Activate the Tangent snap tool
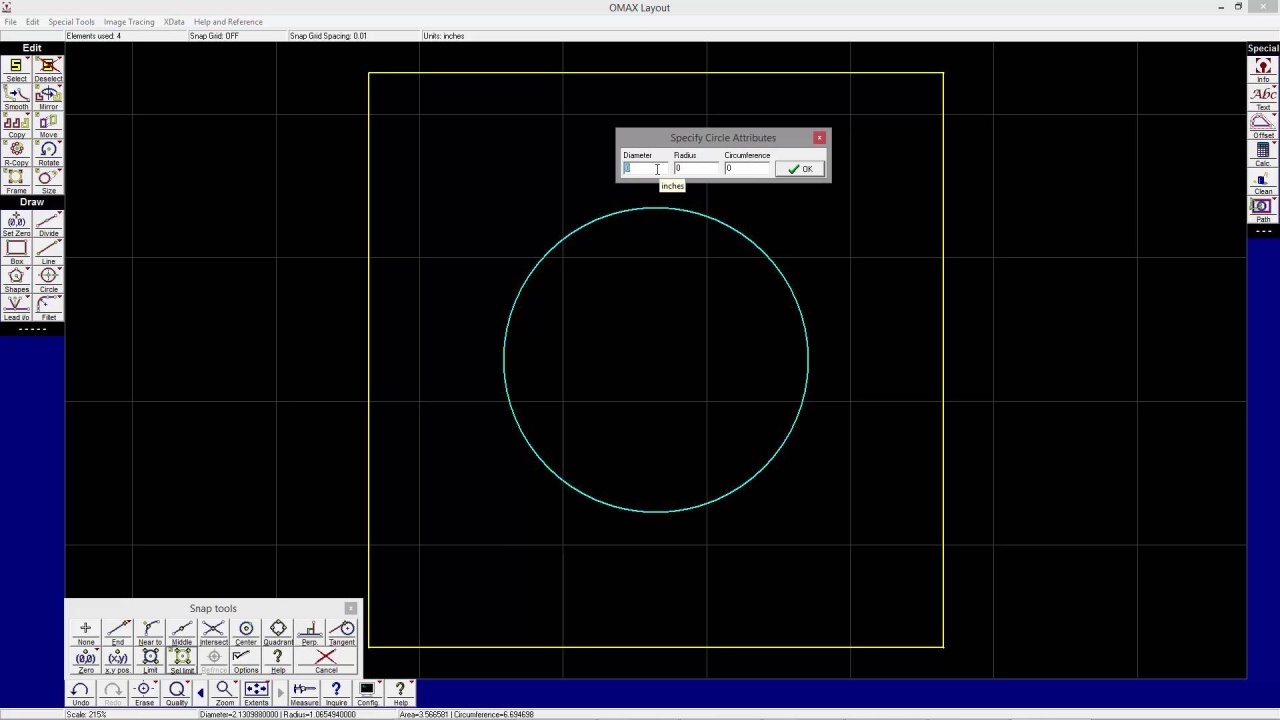 pos(342,632)
